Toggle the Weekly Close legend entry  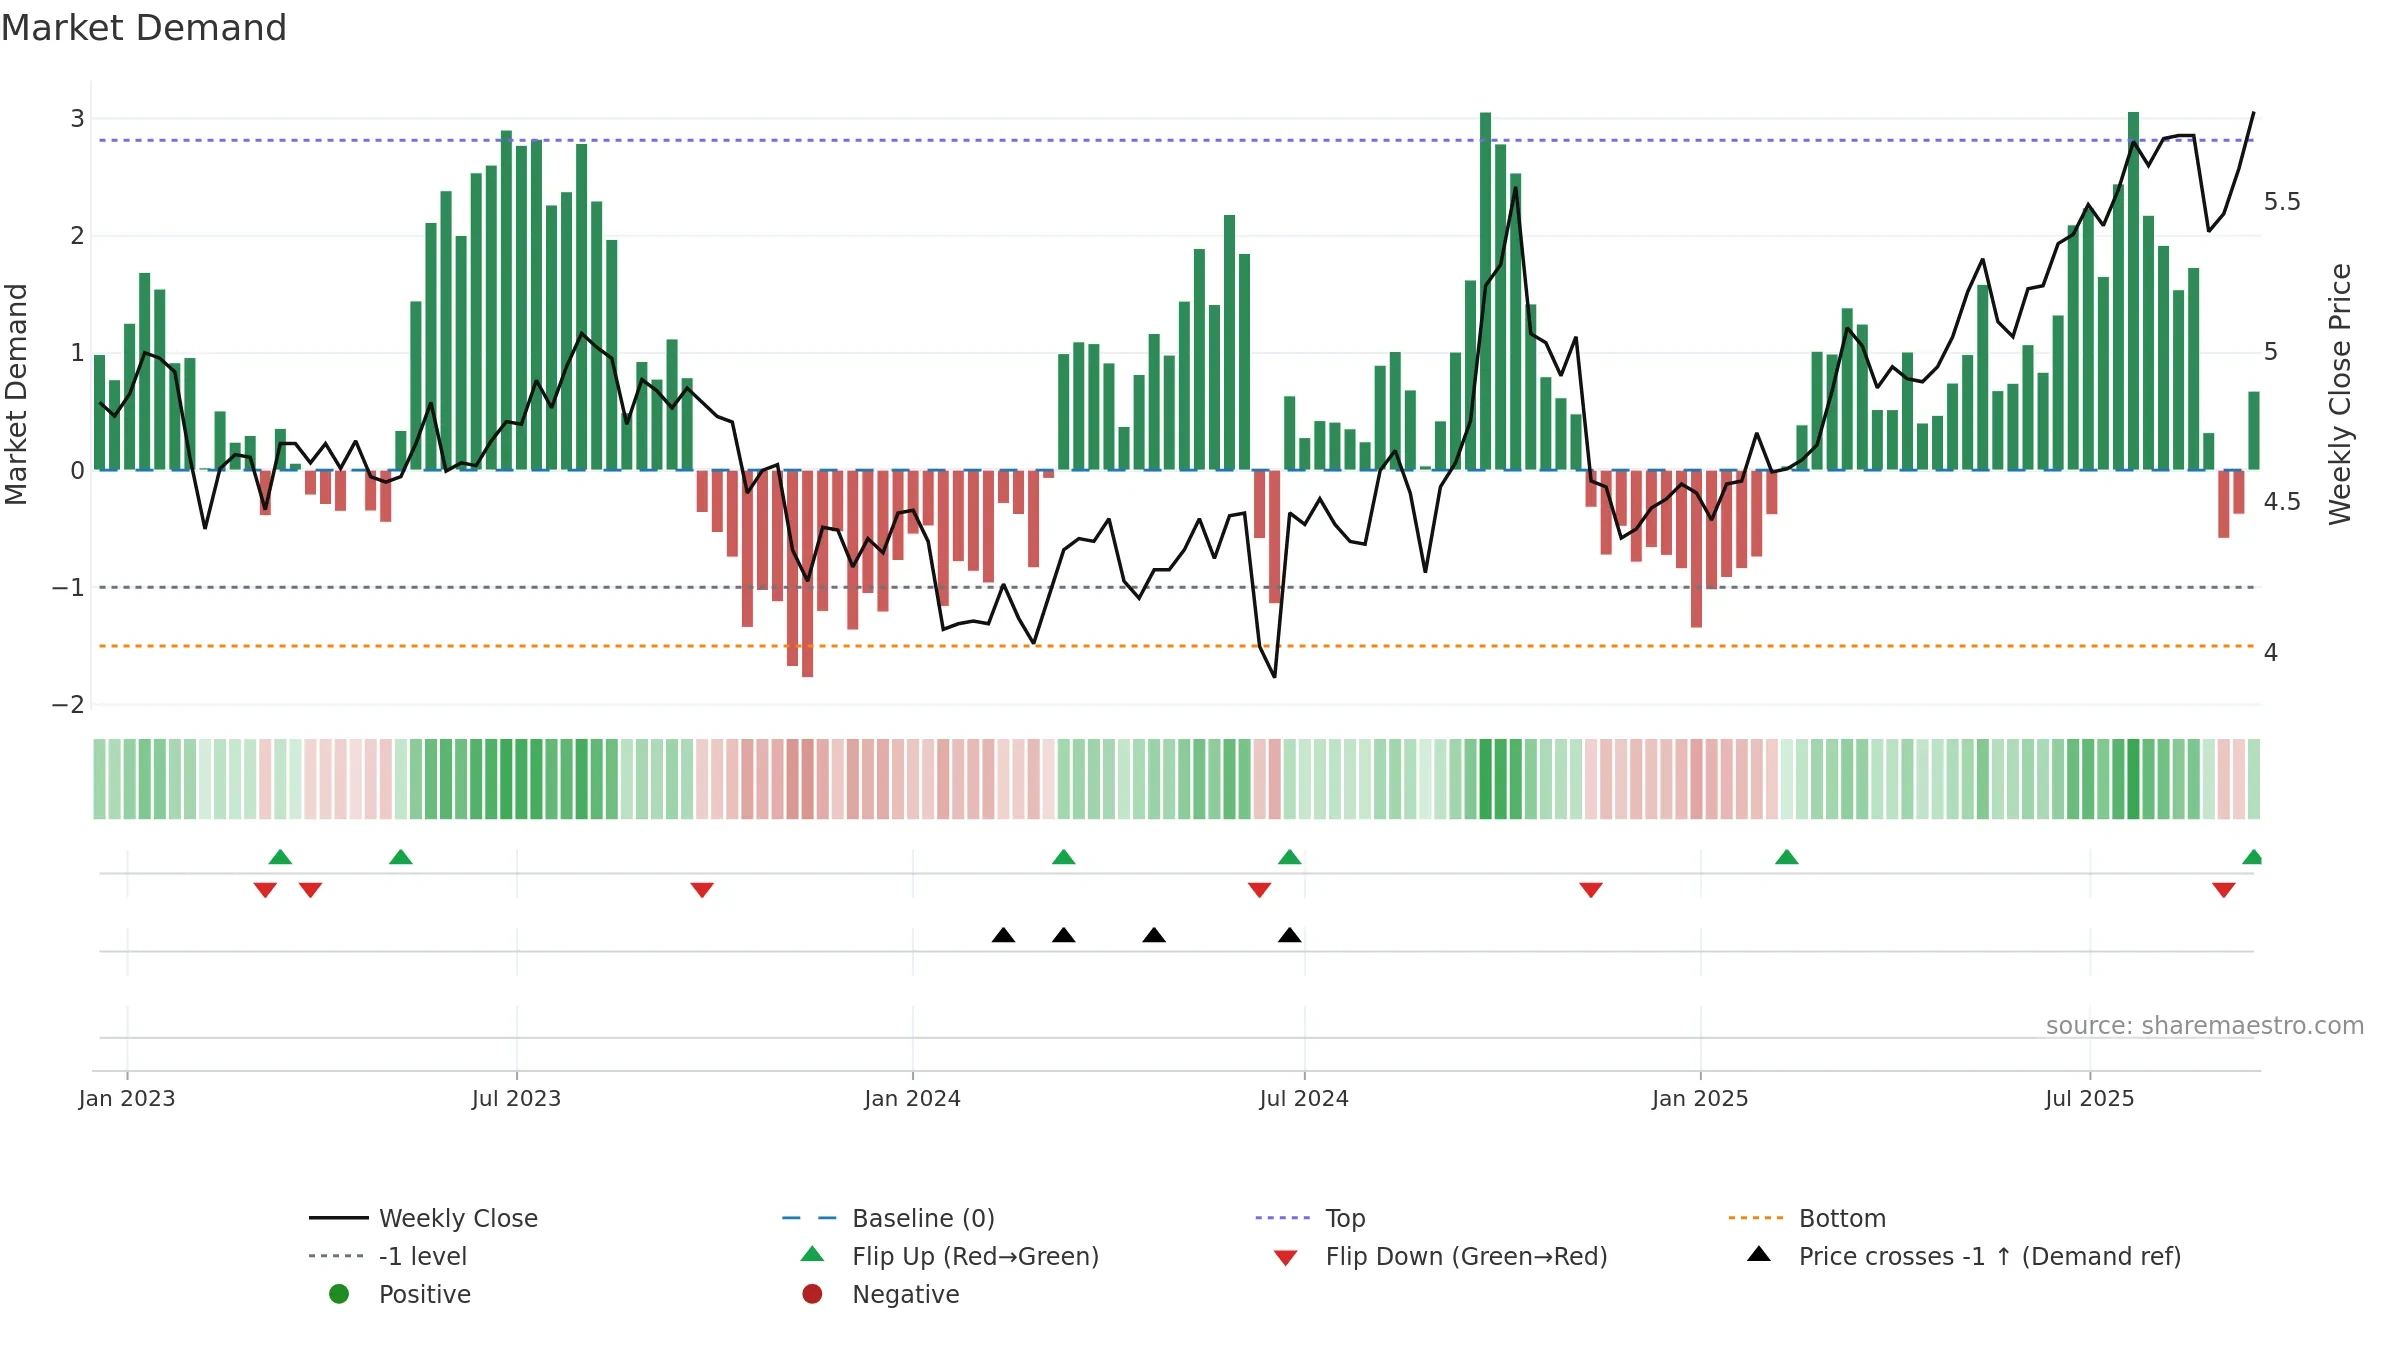(458, 1218)
